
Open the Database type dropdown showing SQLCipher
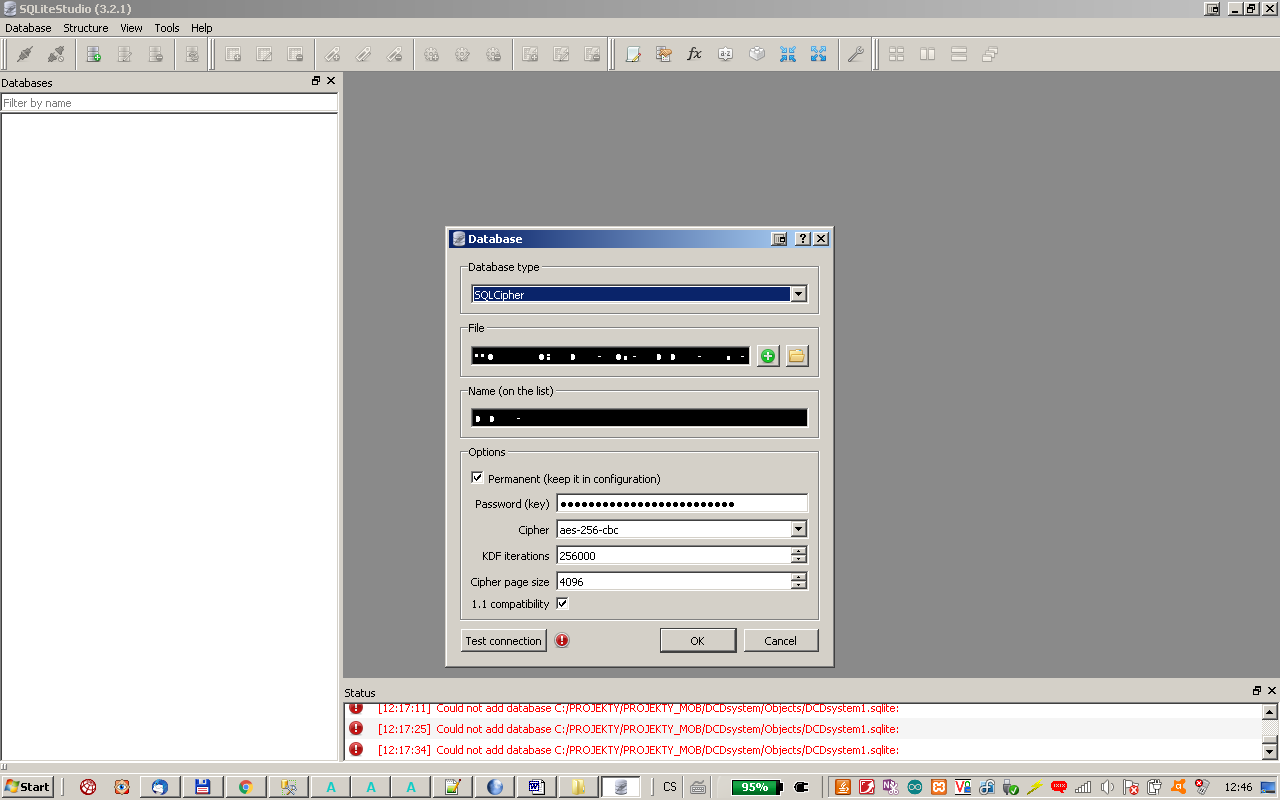639,294
